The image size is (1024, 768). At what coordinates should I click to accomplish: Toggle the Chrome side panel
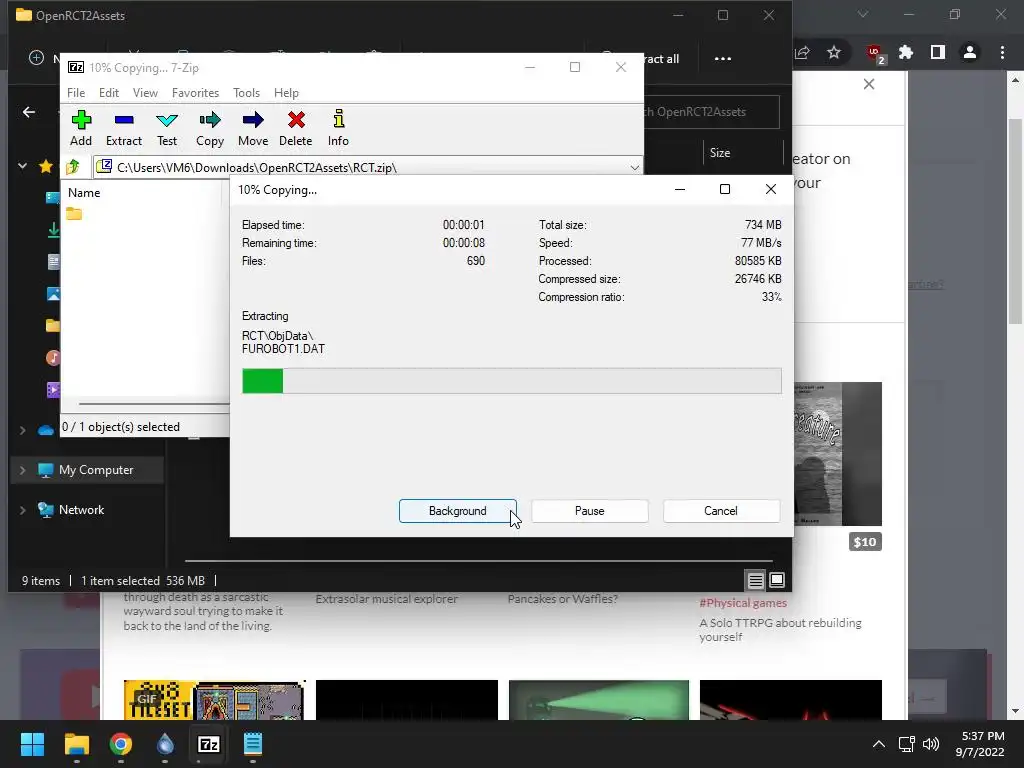pos(938,52)
